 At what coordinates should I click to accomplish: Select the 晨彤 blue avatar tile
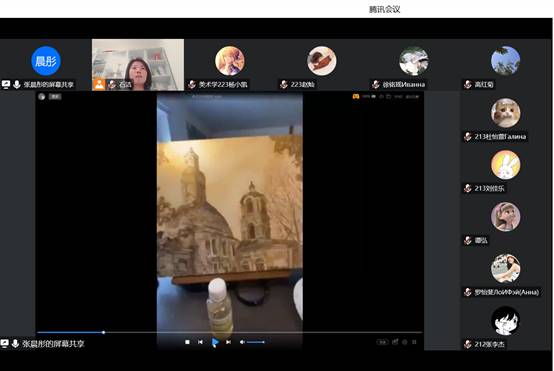(x=46, y=61)
